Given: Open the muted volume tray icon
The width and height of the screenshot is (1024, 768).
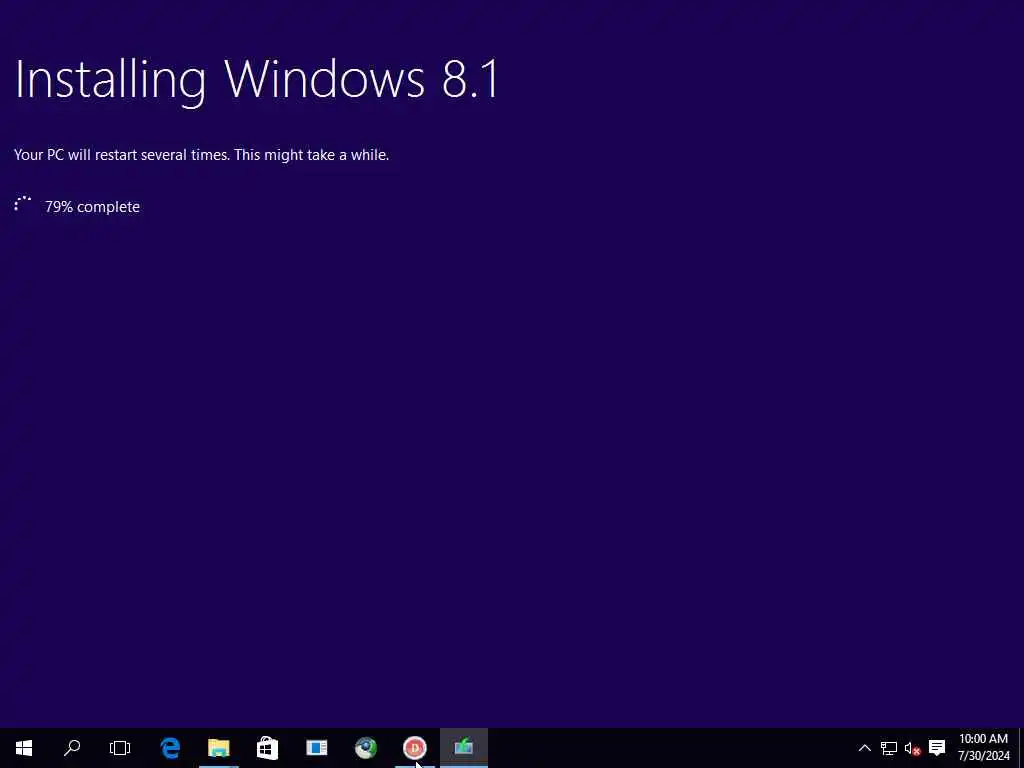Looking at the screenshot, I should (912, 748).
